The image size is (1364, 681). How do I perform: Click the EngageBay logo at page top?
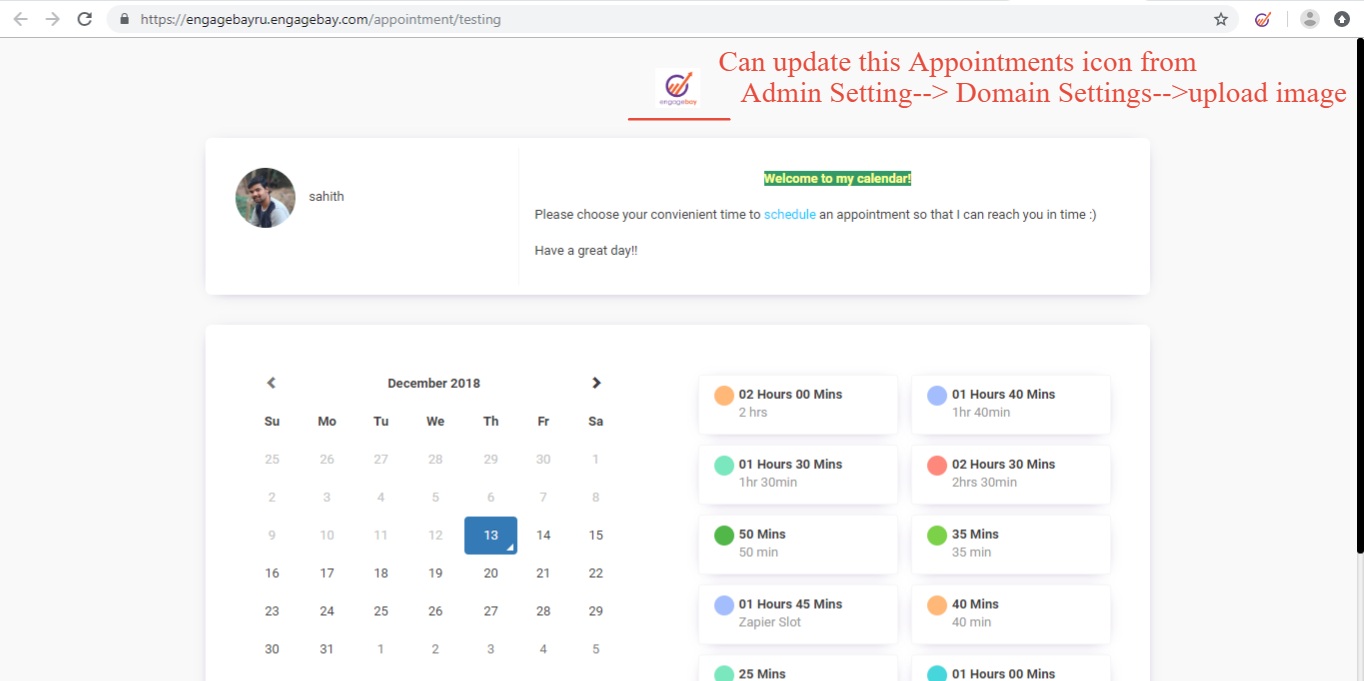(678, 89)
